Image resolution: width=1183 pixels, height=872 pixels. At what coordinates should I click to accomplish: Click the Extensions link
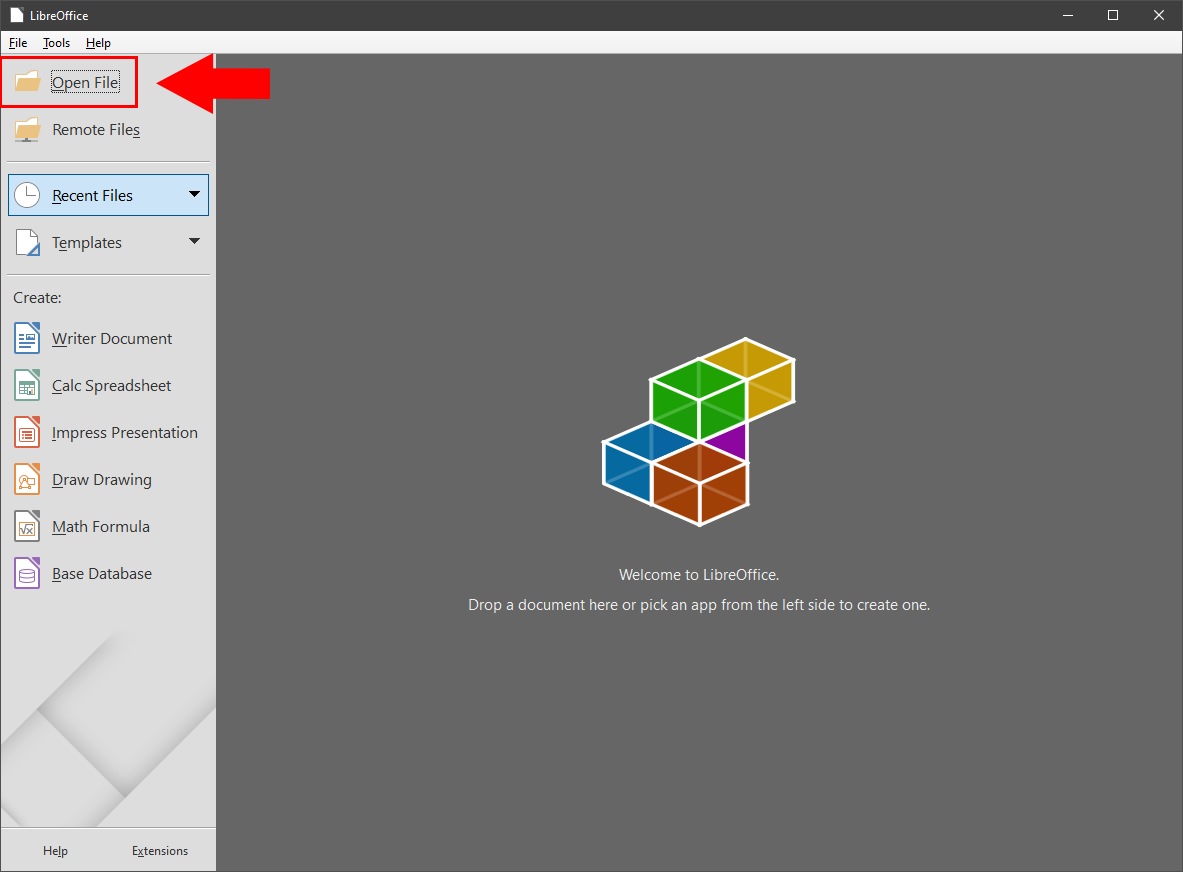[160, 850]
